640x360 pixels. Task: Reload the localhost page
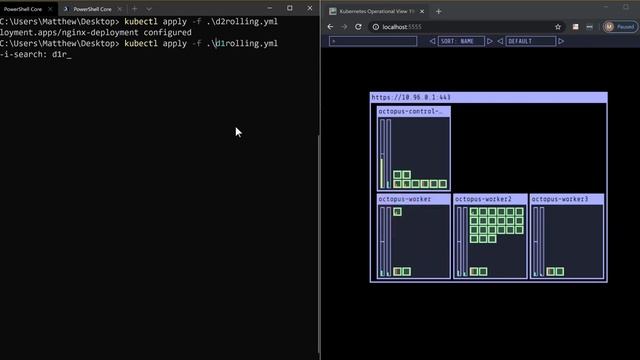pos(358,27)
